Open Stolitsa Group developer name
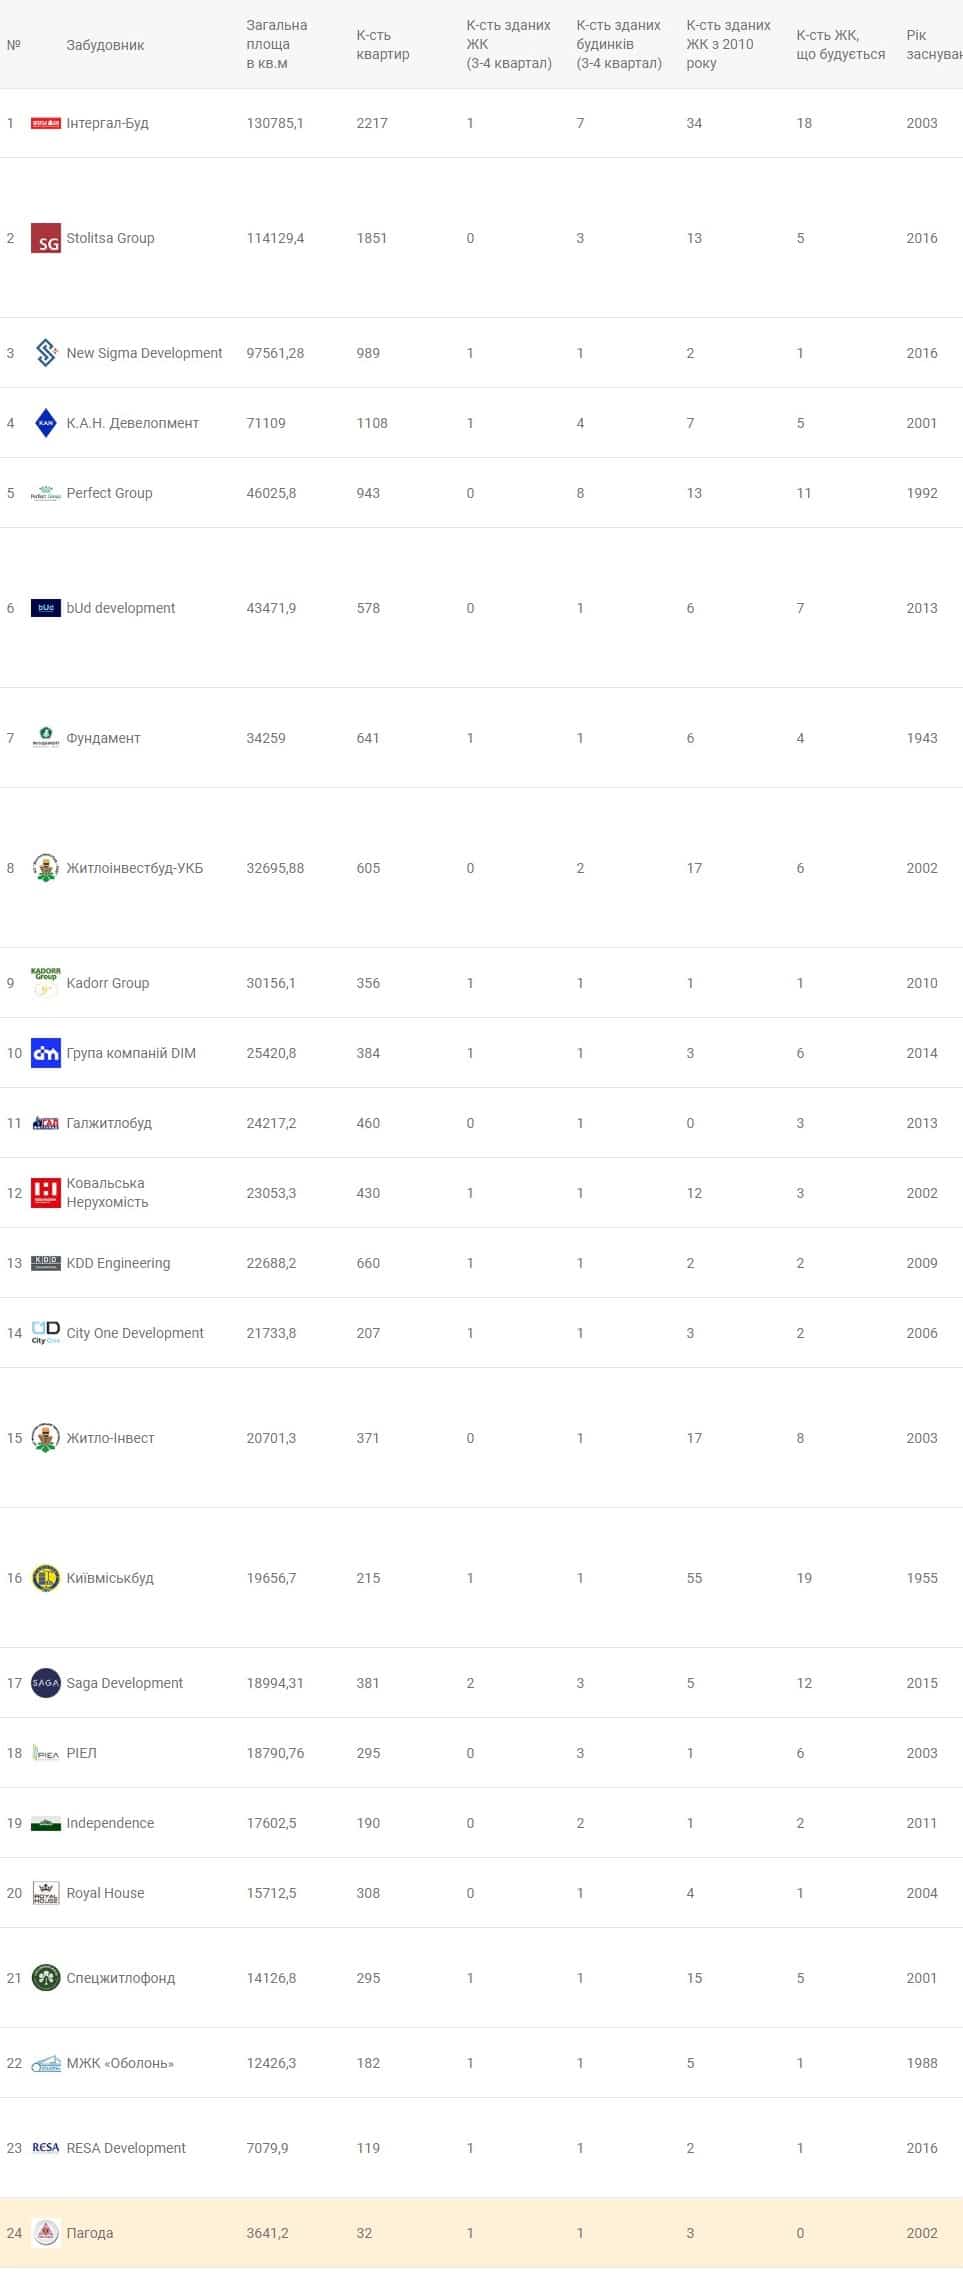The image size is (963, 2284). click(x=110, y=238)
